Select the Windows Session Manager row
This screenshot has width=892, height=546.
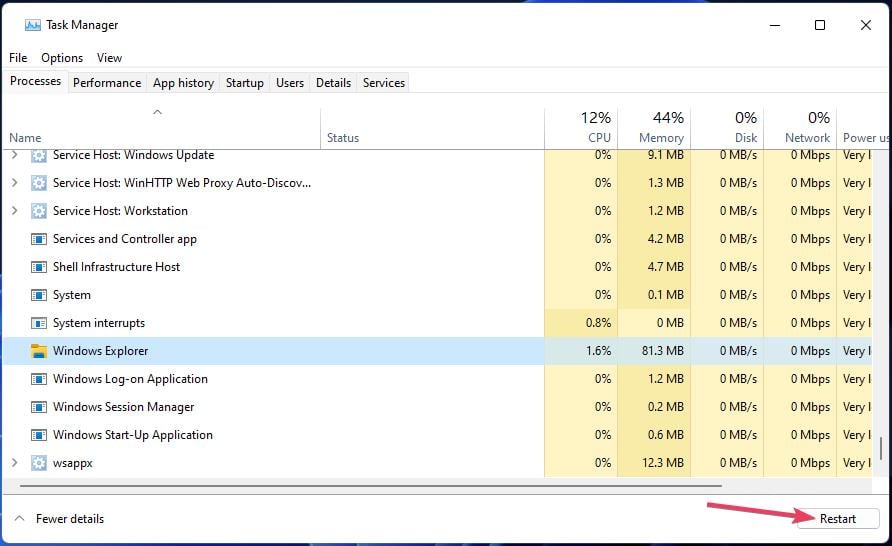tap(437, 407)
